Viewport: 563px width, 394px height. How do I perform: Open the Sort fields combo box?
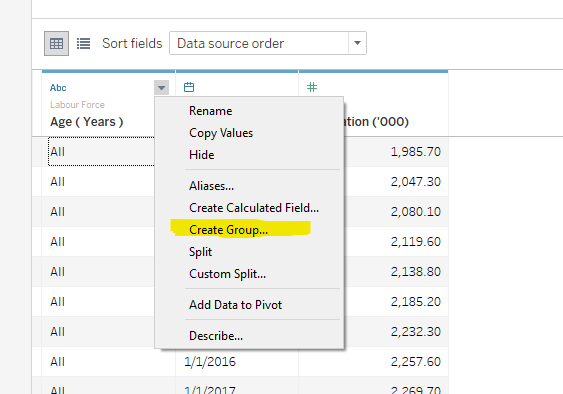click(x=268, y=43)
